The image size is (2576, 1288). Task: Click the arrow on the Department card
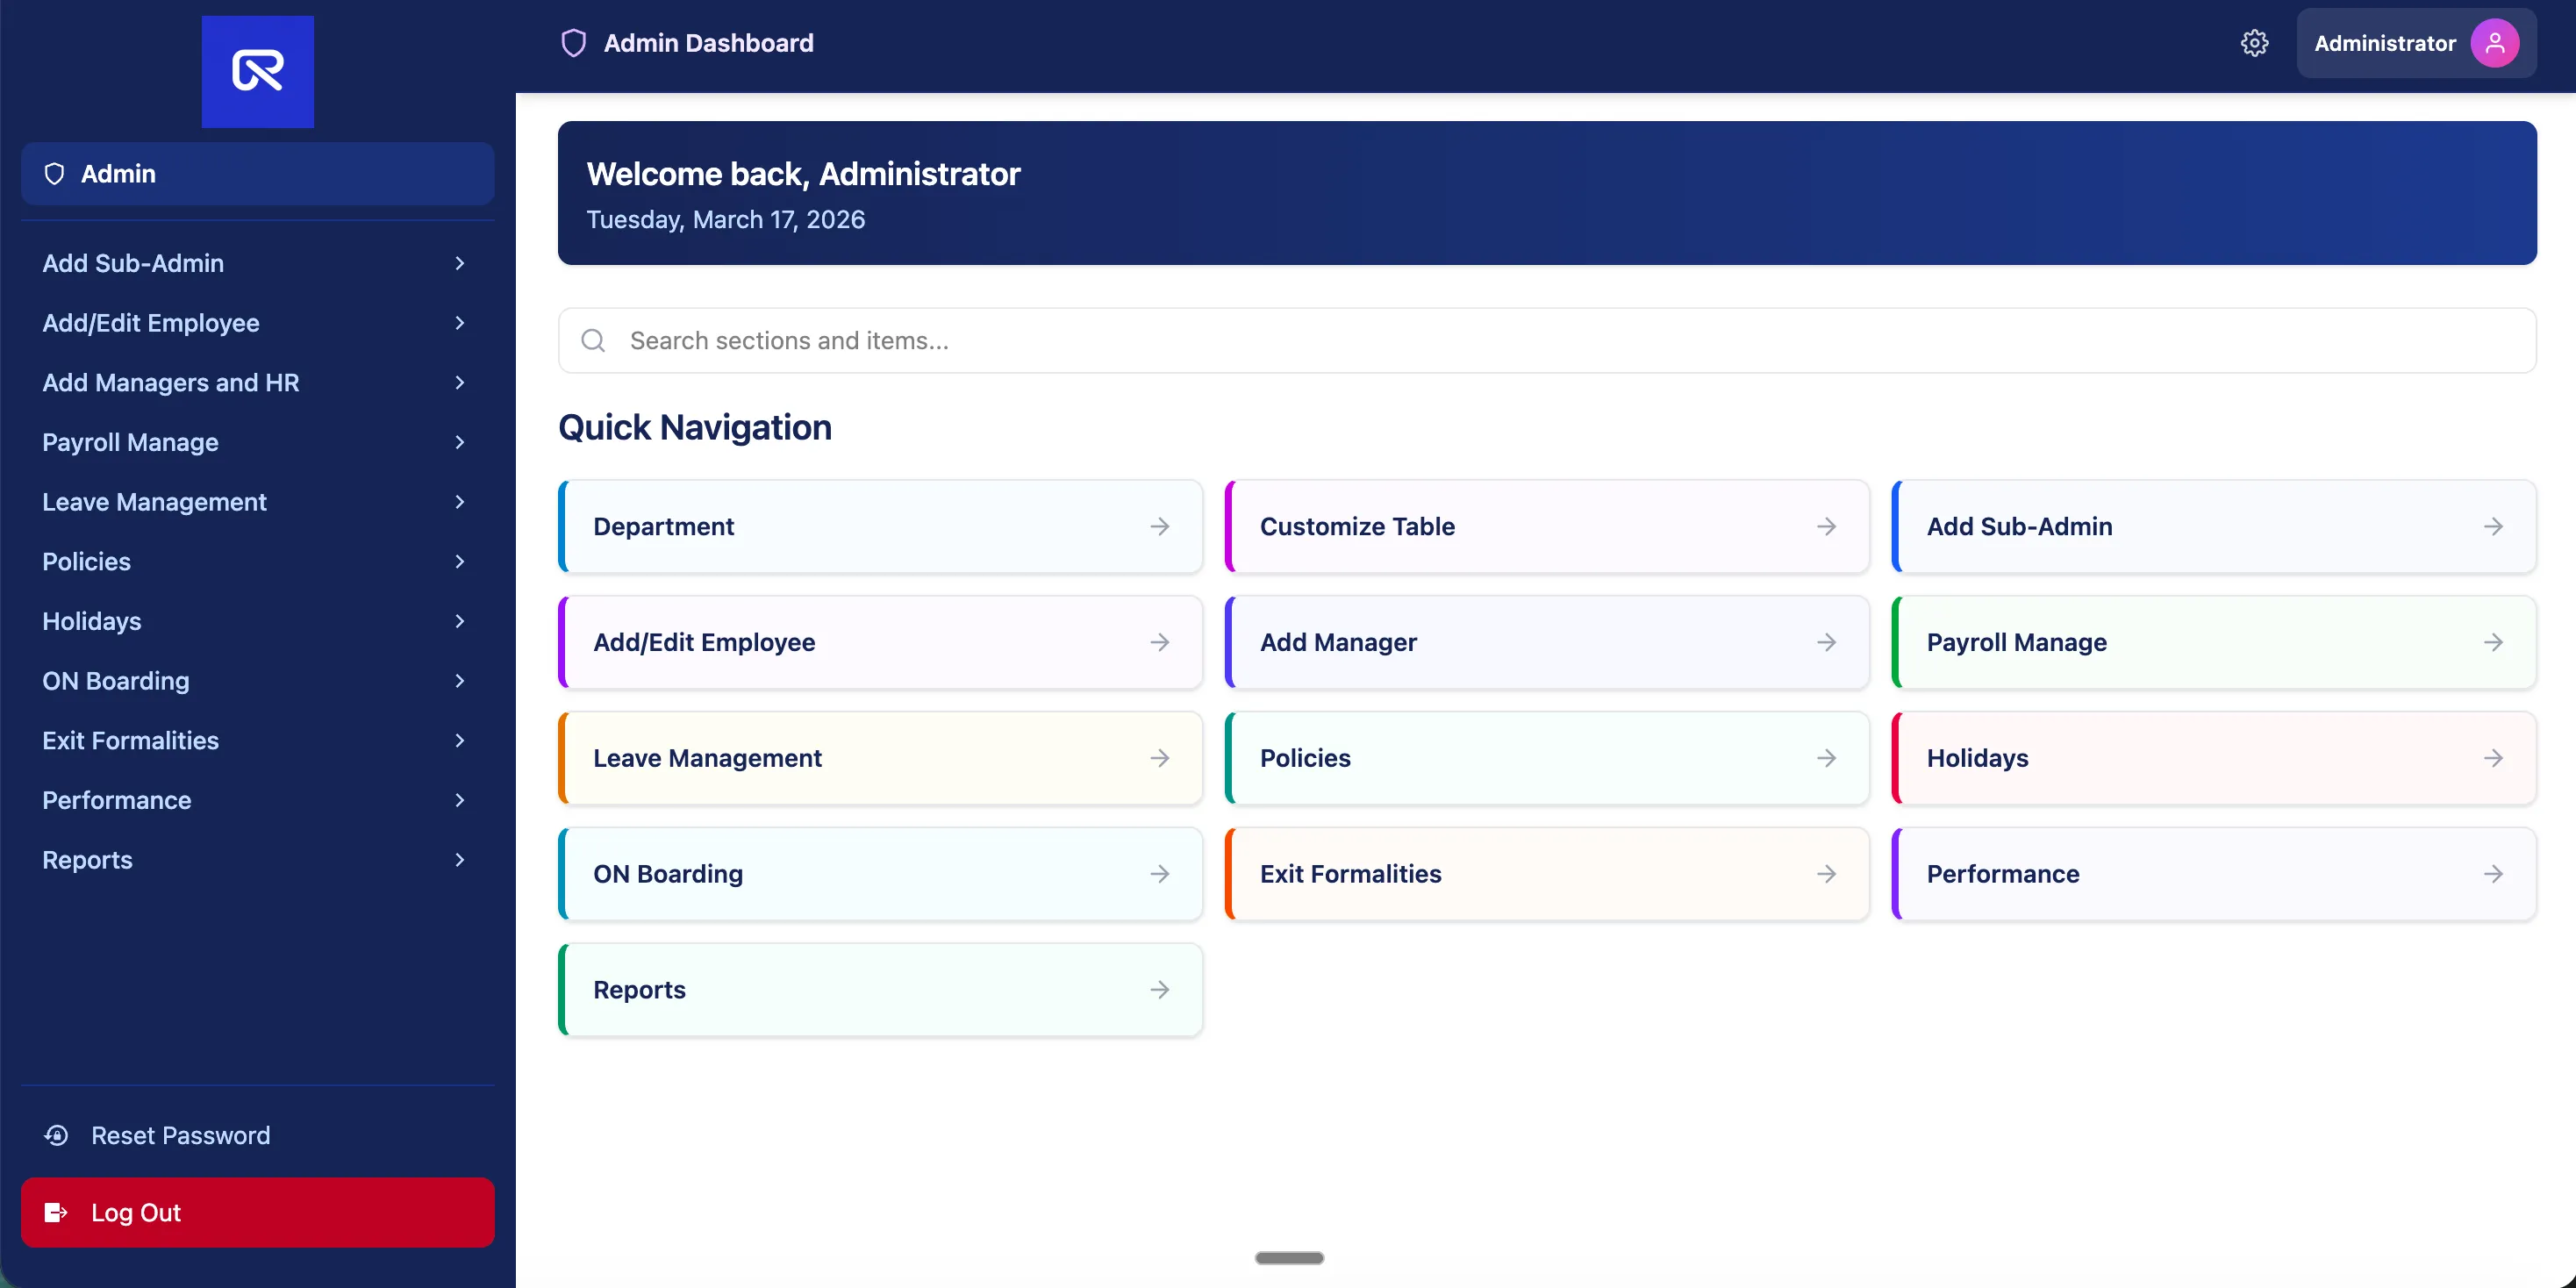(1160, 526)
